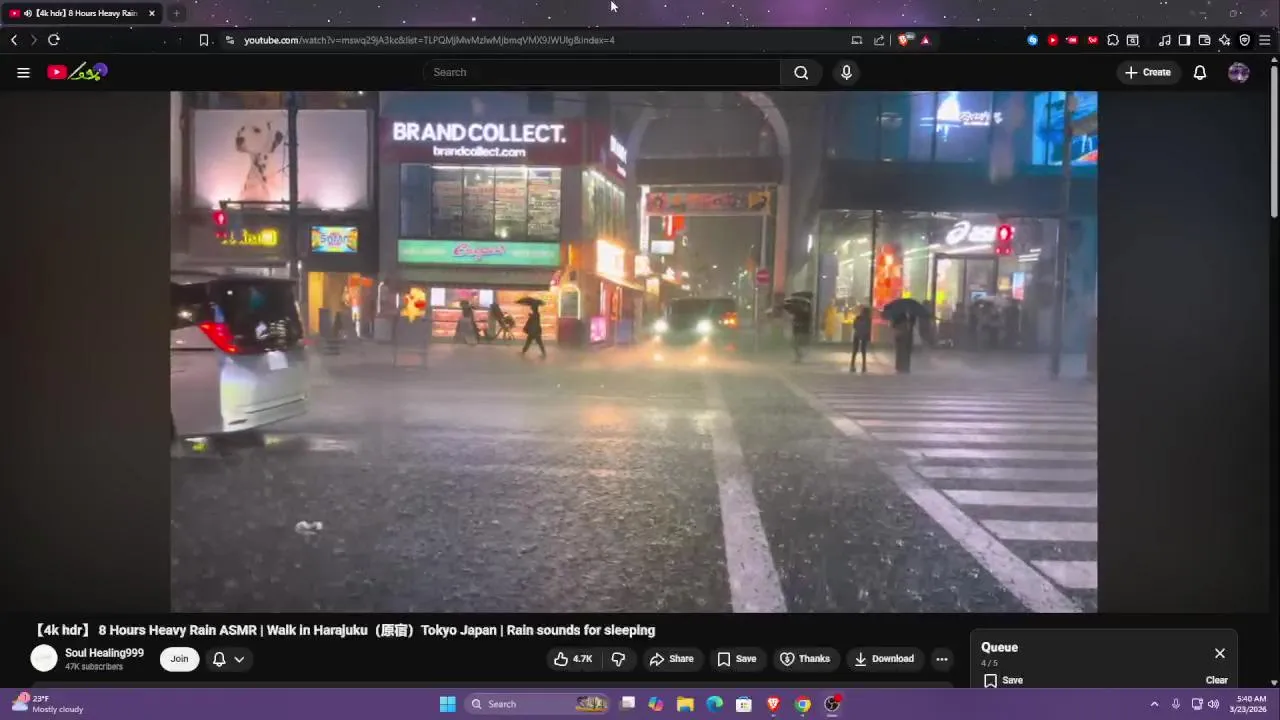Open Brave Shields lion icon
The width and height of the screenshot is (1280, 720).
click(x=904, y=40)
